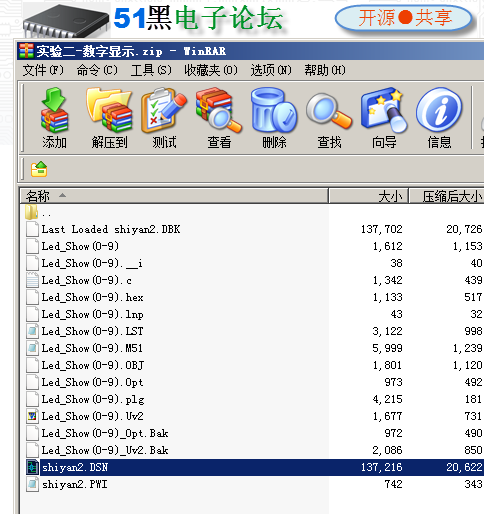Click the size value 5,999
The width and height of the screenshot is (484, 514).
387,348
